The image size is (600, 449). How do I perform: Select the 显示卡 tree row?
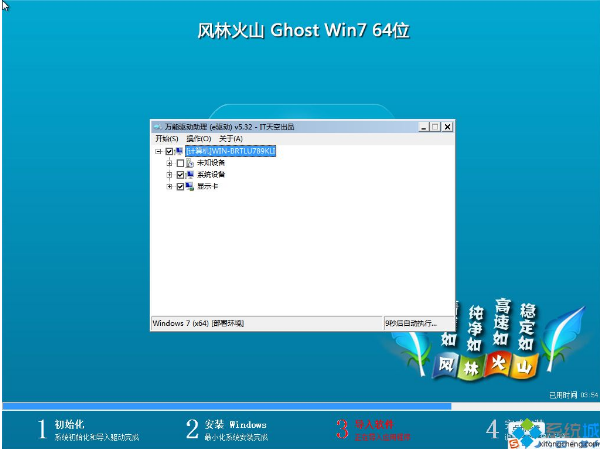(207, 187)
